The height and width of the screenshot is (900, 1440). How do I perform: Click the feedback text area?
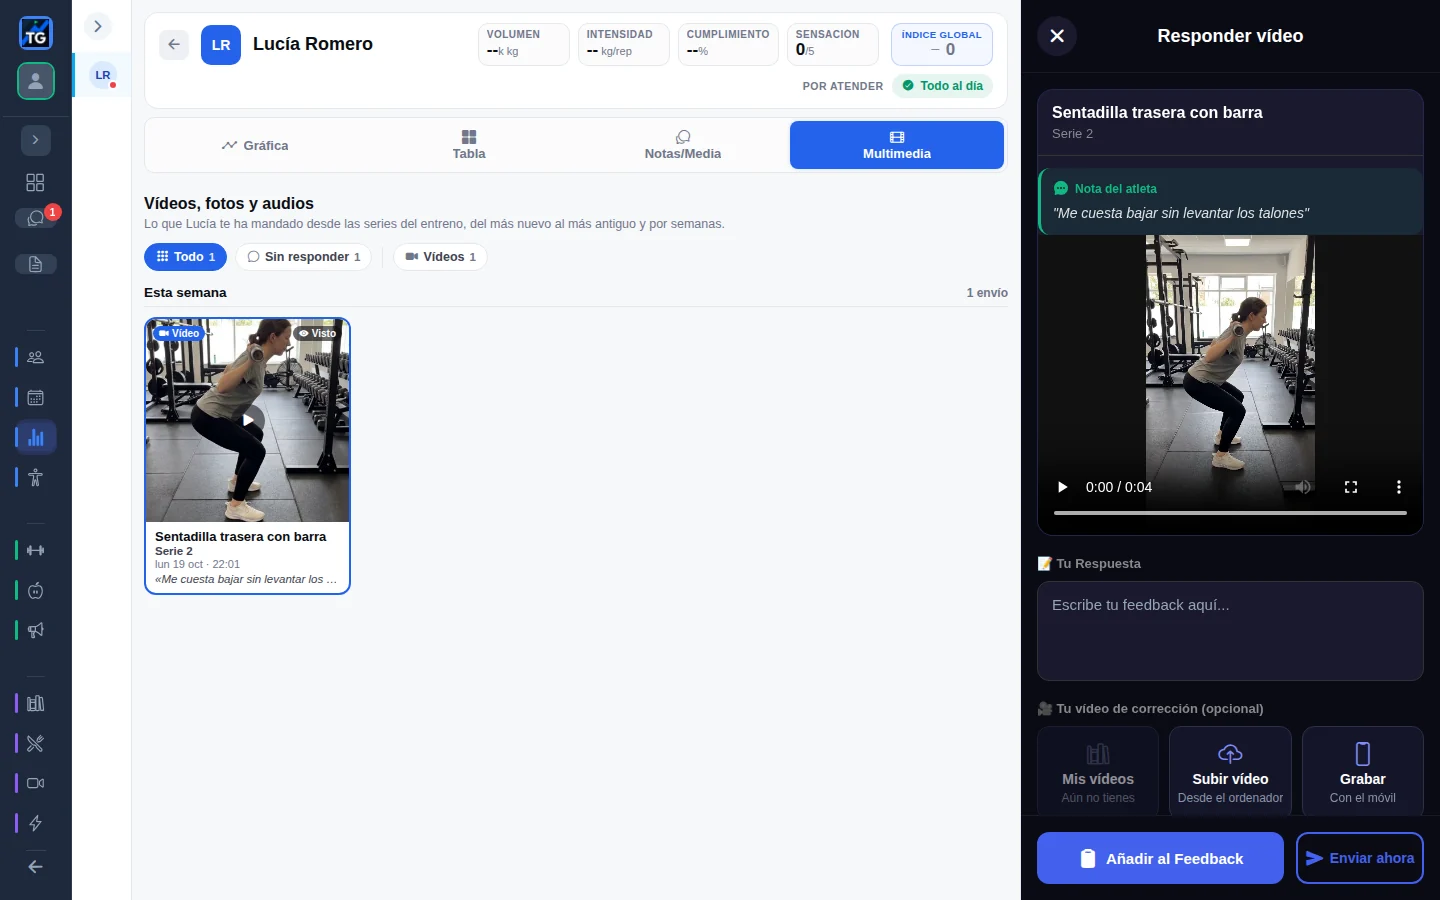(1230, 631)
